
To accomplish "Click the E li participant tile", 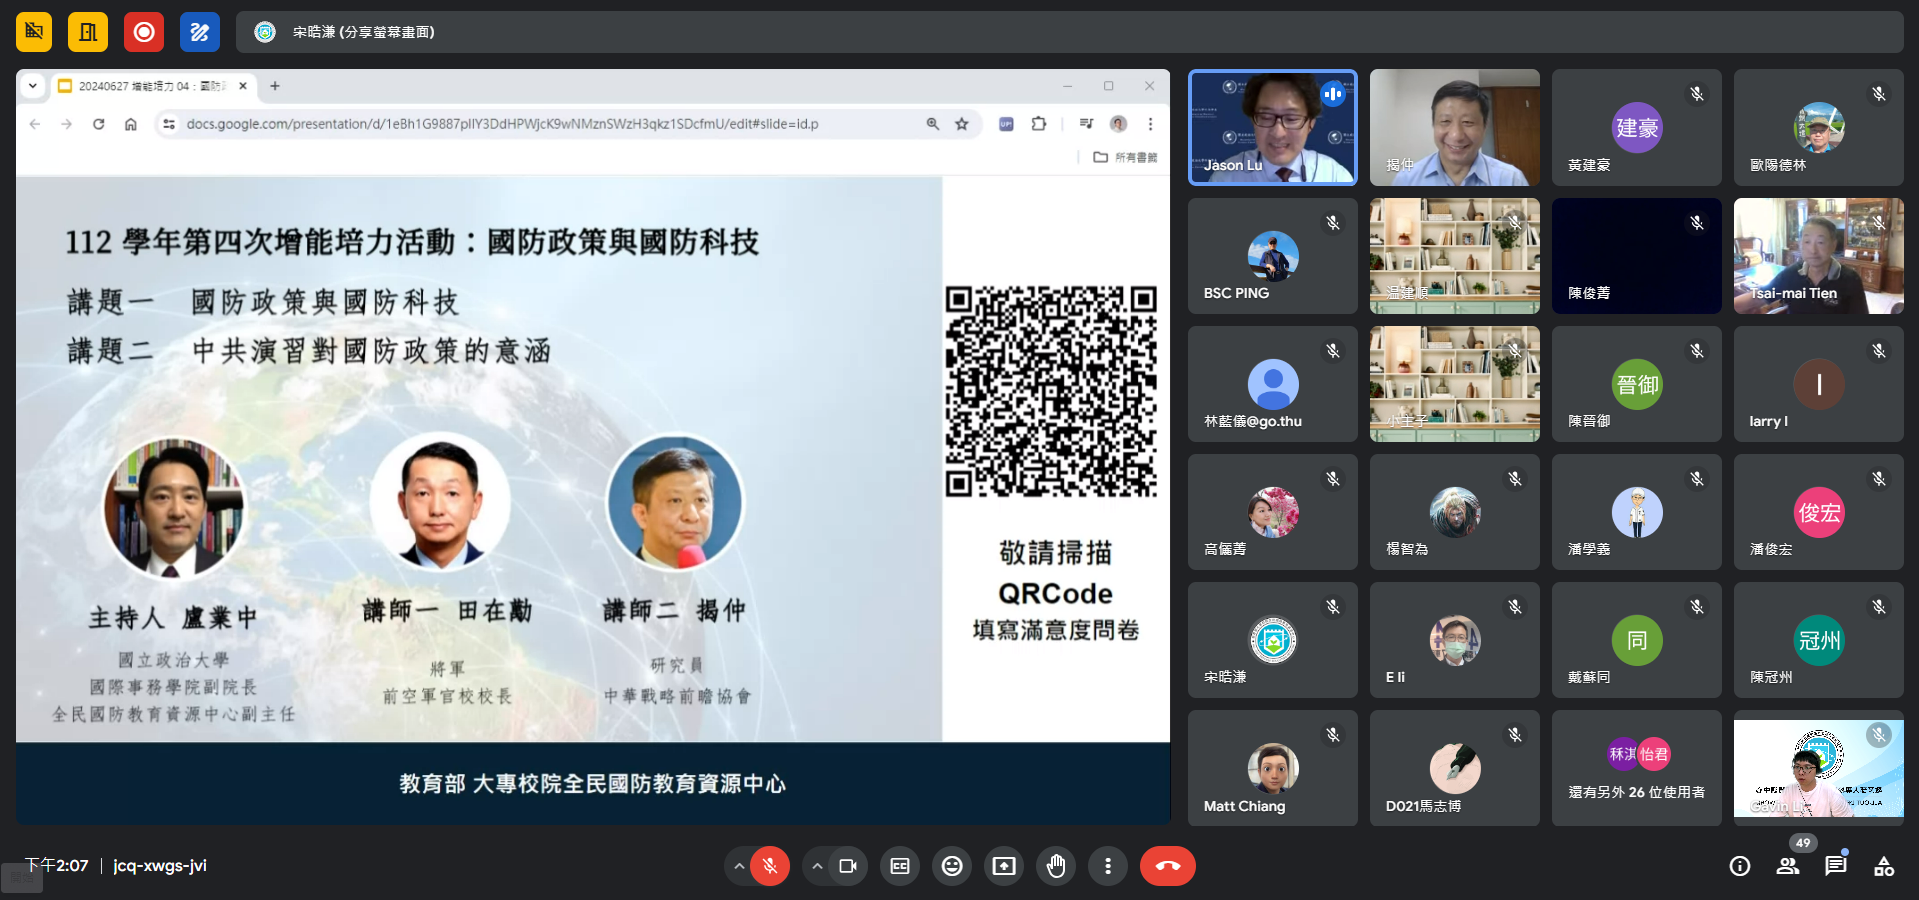I will (1455, 640).
